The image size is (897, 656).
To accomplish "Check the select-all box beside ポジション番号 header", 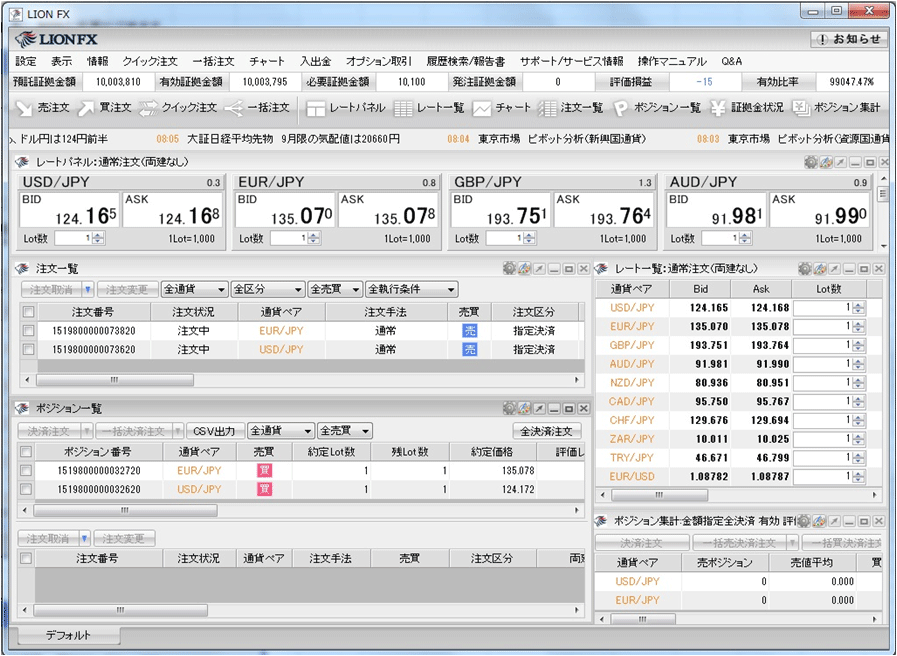I will (x=26, y=452).
